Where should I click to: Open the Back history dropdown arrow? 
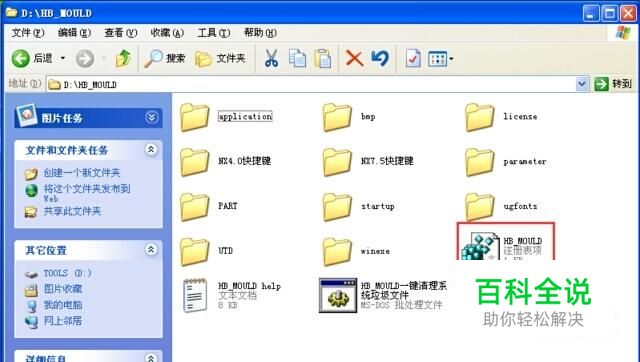(63, 58)
